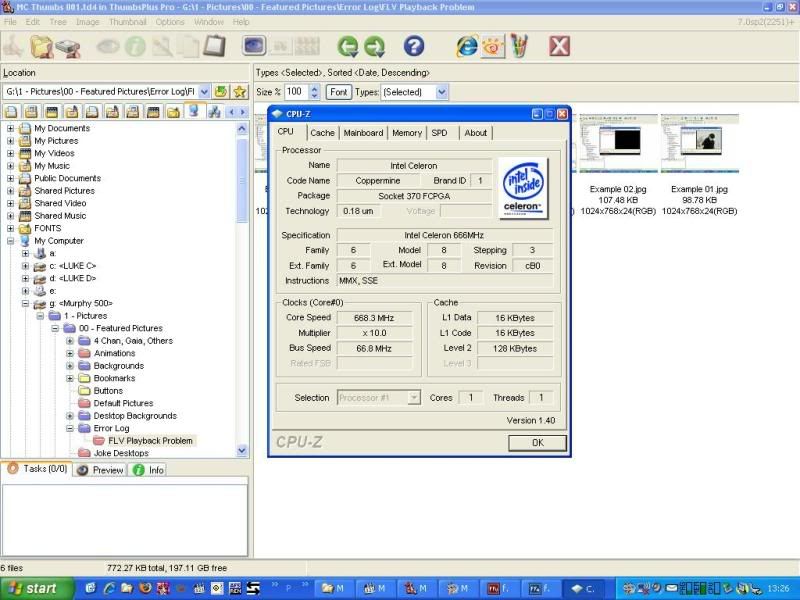Click the Core Speed value 668.3 MHz
The height and width of the screenshot is (600, 800).
[x=374, y=318]
